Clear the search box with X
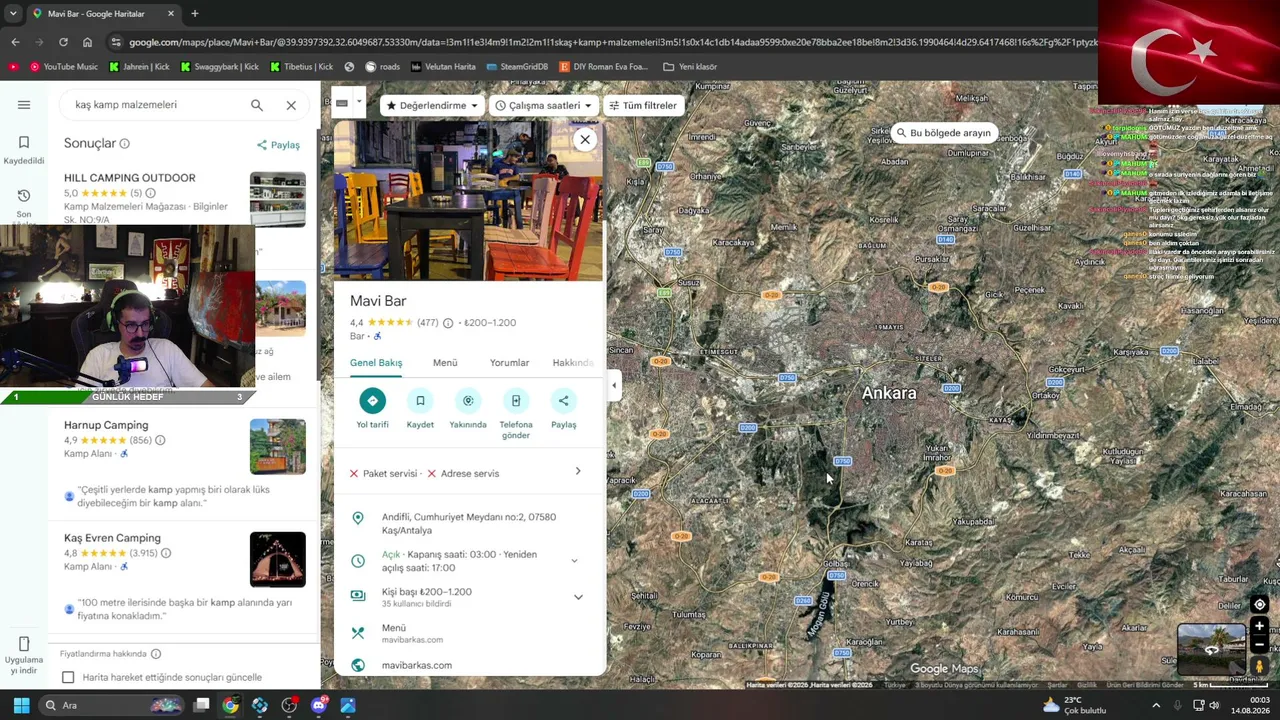 tap(291, 105)
